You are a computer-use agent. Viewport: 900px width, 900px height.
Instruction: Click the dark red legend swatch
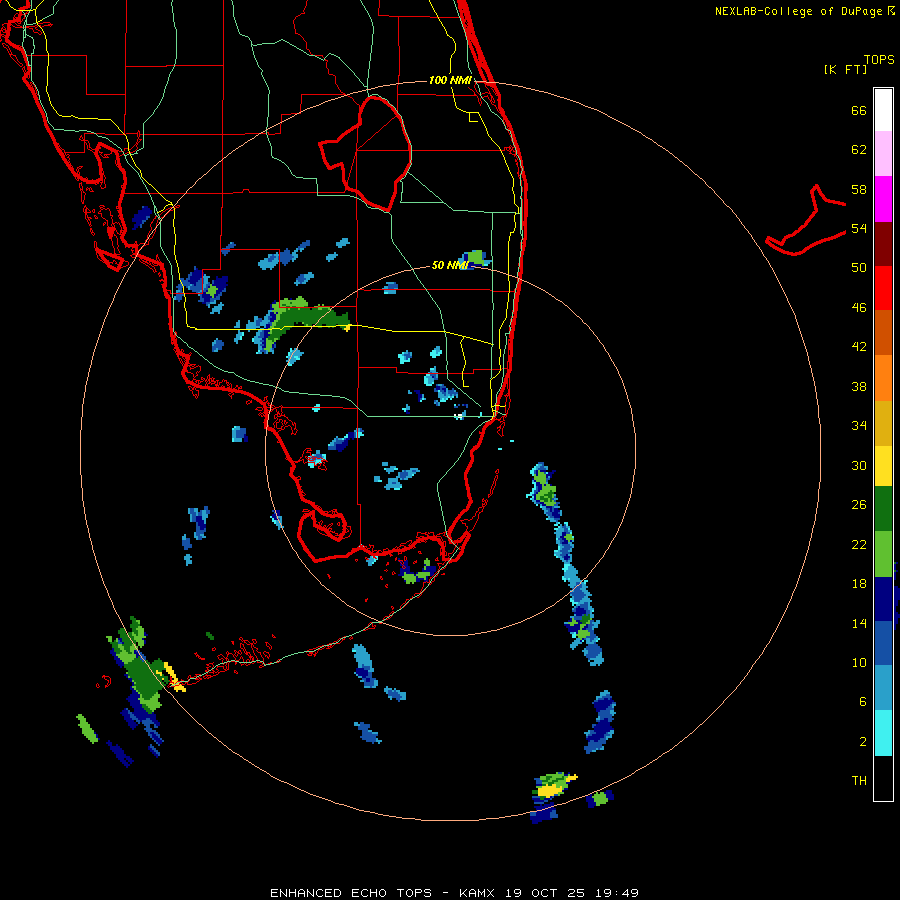point(883,243)
